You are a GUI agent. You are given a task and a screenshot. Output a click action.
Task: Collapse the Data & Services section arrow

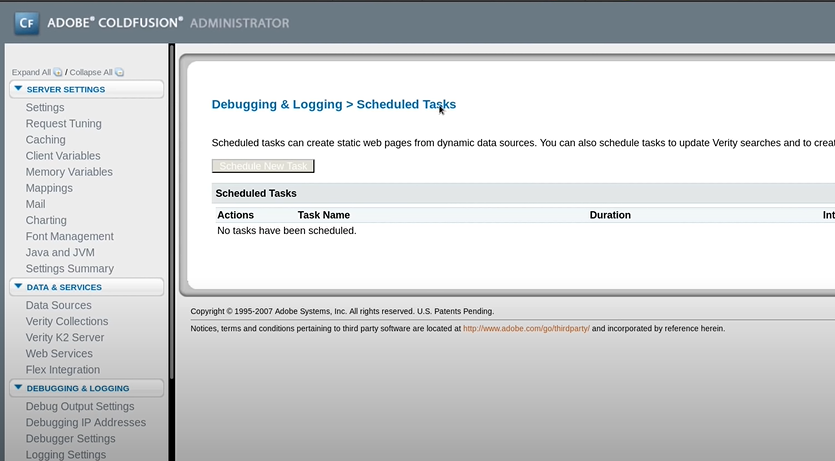(x=19, y=286)
